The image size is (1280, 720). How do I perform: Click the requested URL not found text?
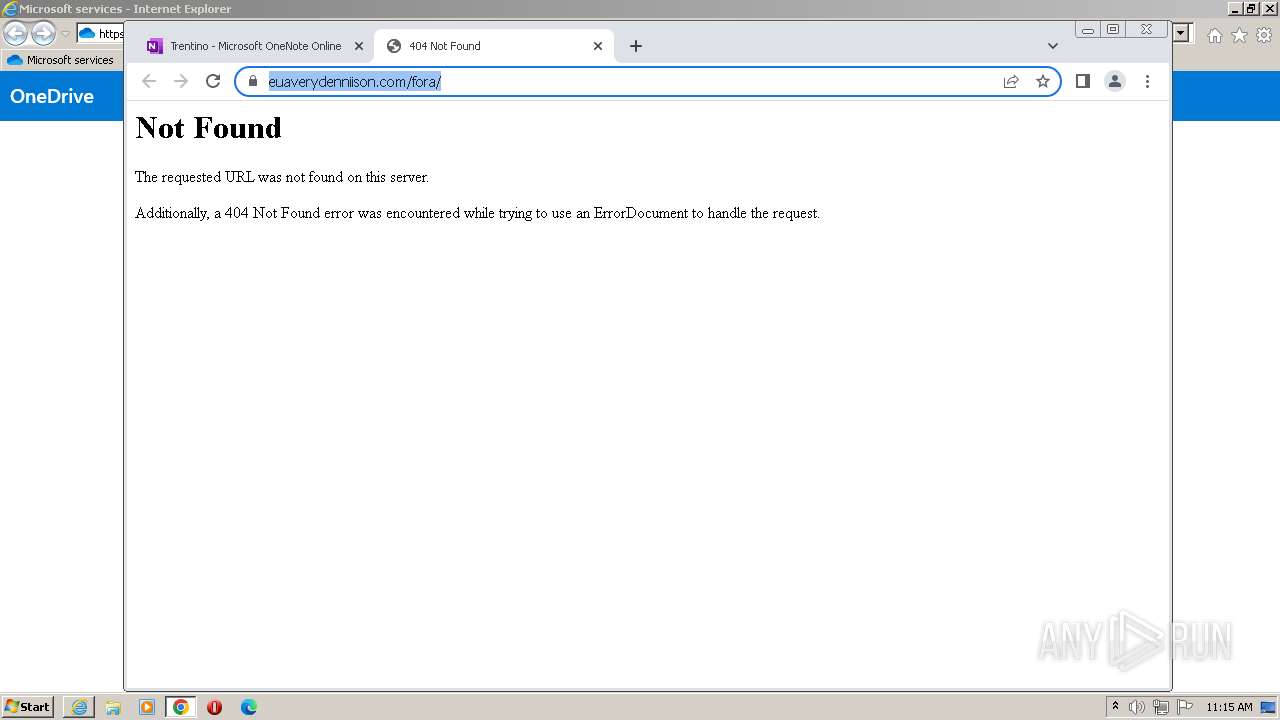point(282,177)
